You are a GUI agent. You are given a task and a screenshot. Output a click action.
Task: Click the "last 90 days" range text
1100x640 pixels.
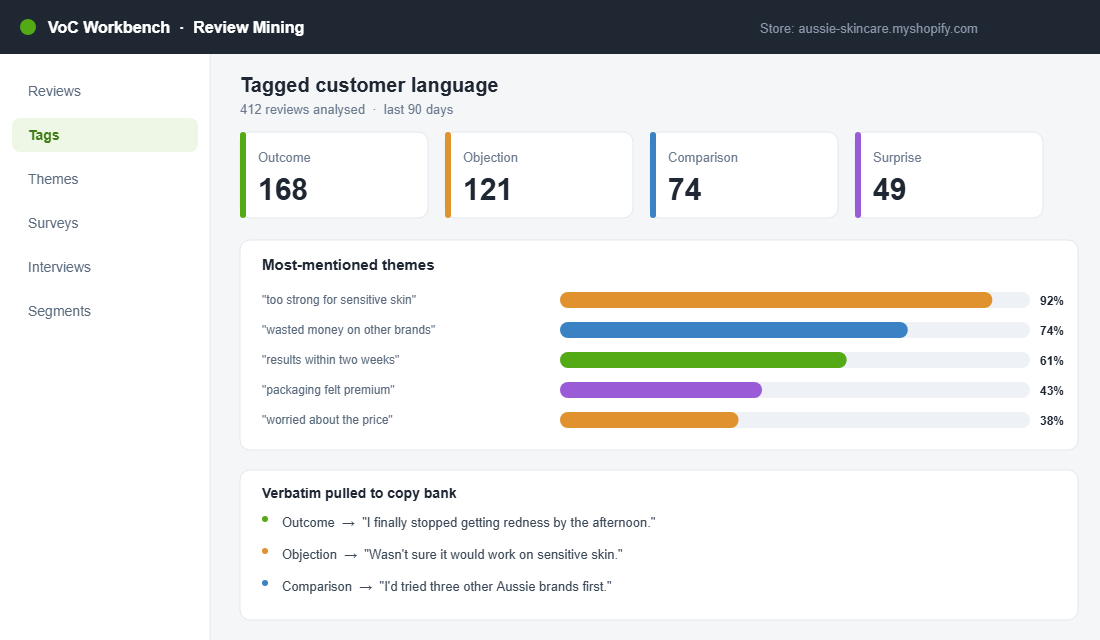pos(418,109)
